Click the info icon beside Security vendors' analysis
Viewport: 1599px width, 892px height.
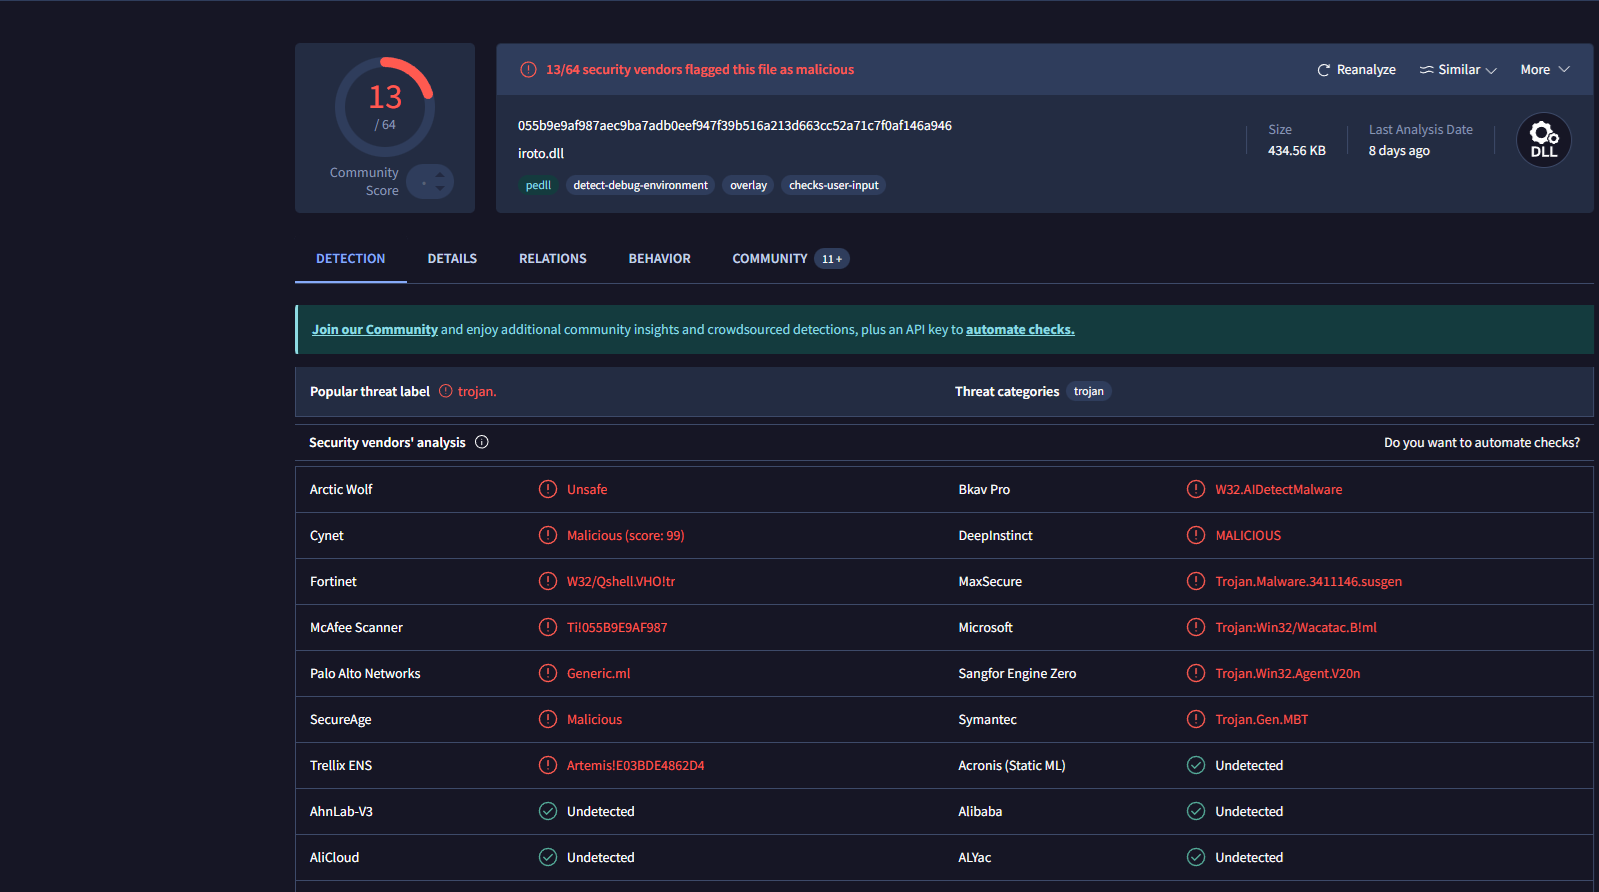tap(481, 442)
